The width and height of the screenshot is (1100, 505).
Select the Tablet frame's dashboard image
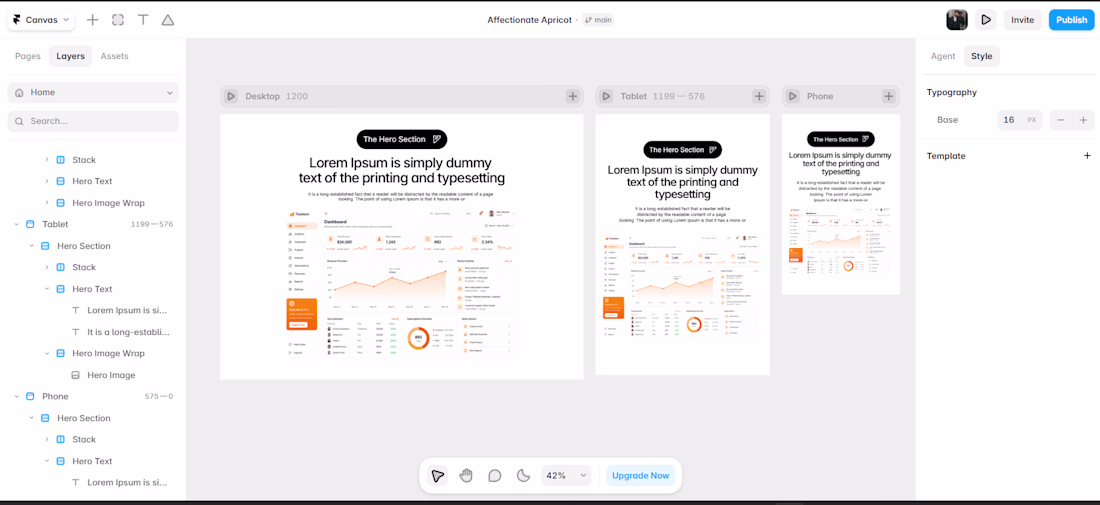682,288
